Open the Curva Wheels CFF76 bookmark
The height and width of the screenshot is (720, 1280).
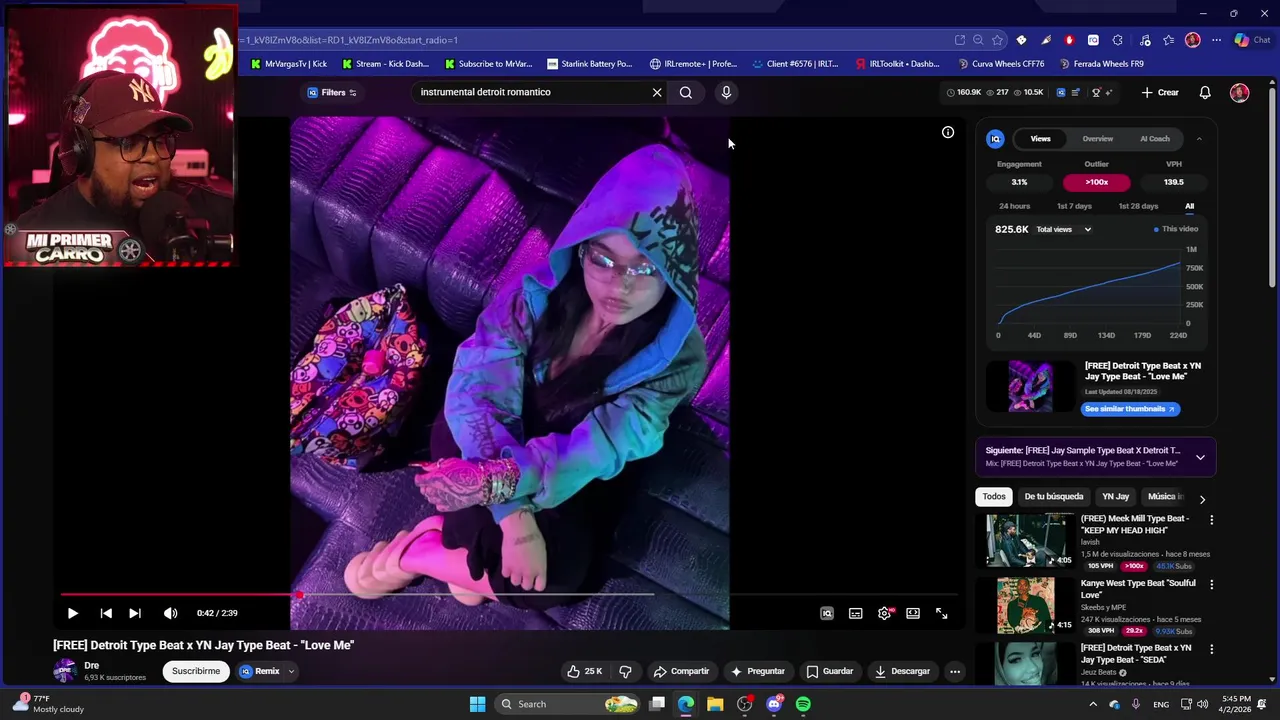coord(1001,64)
